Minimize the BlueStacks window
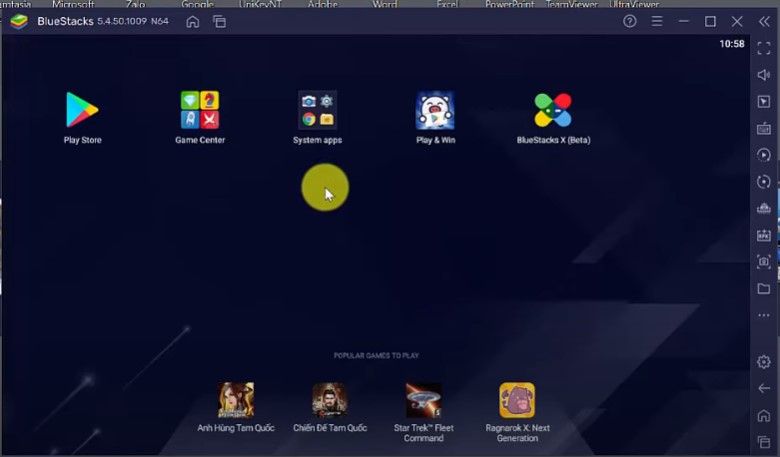Viewport: 780px width, 457px height. [683, 21]
